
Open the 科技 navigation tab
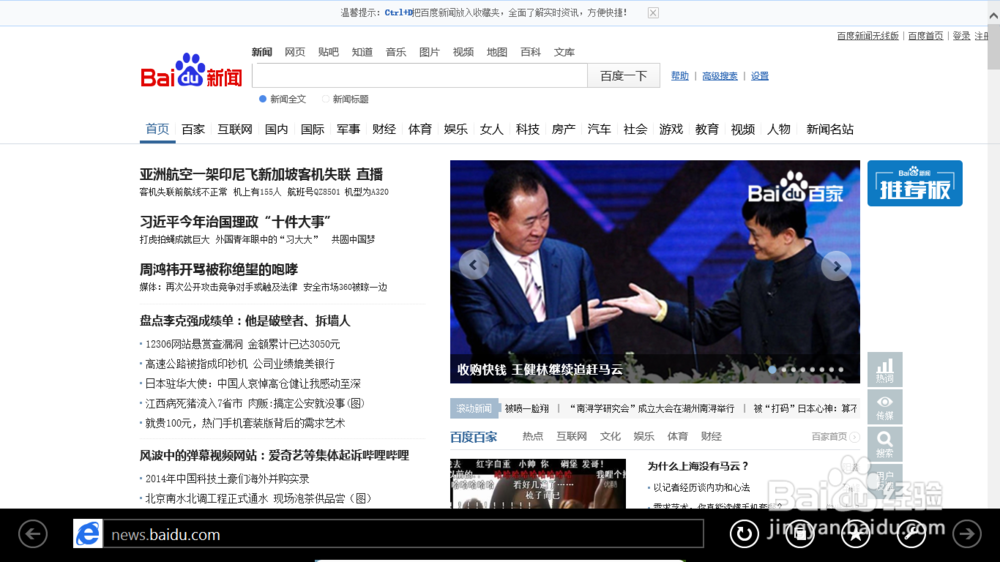tap(527, 129)
